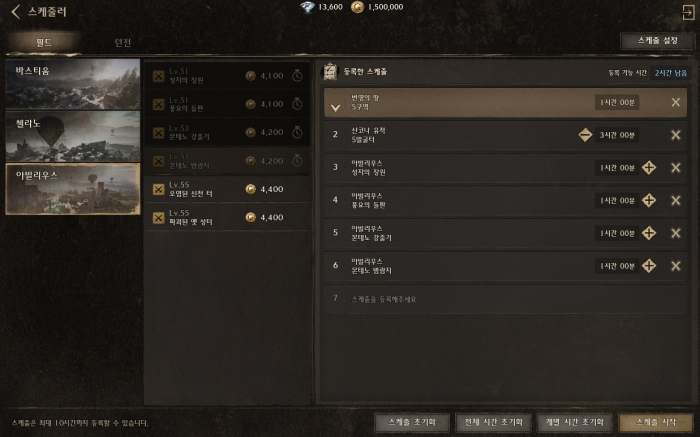Viewport: 700px width, 437px height.
Task: Add time with plus icon on row 3
Action: [649, 168]
